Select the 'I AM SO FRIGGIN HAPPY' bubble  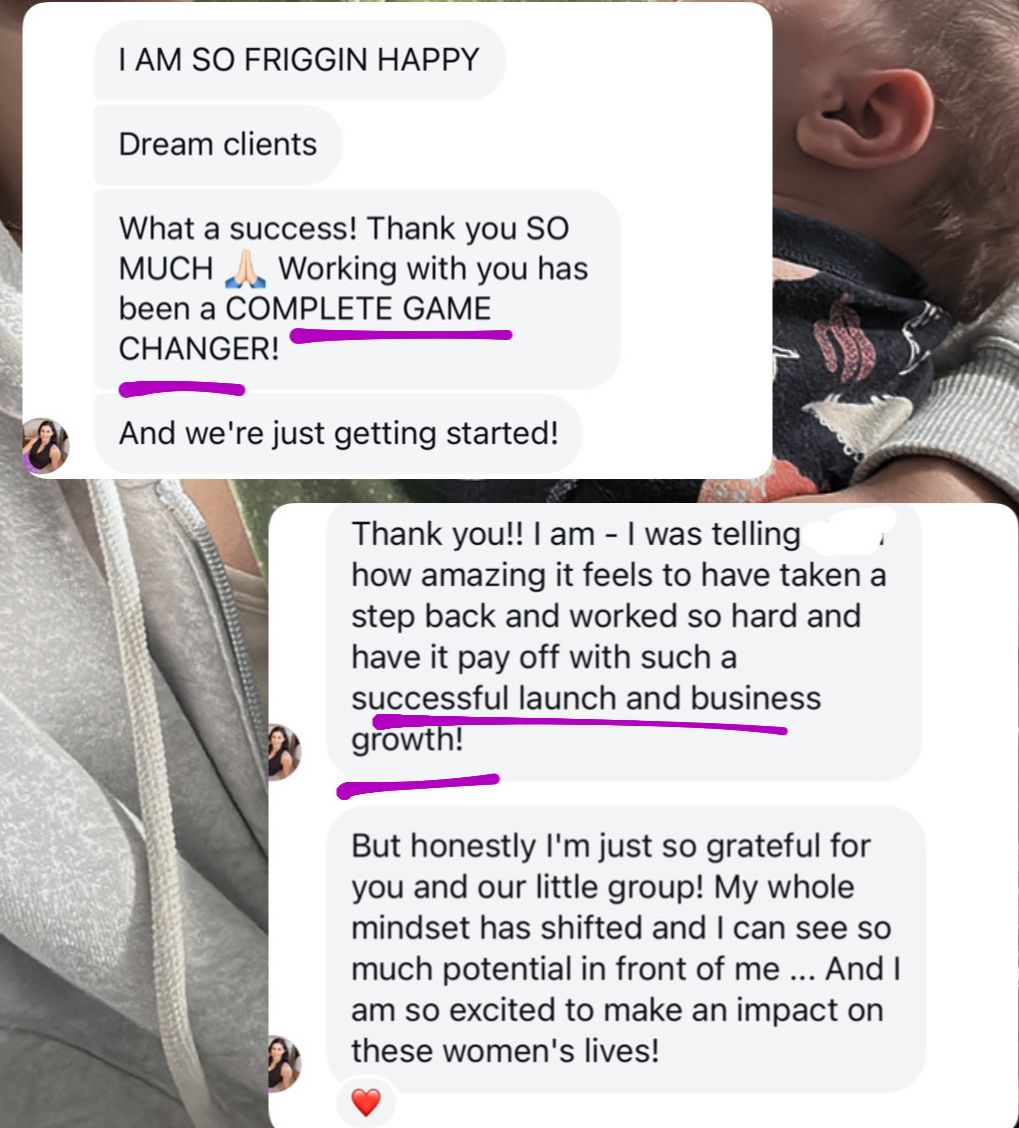coord(299,60)
